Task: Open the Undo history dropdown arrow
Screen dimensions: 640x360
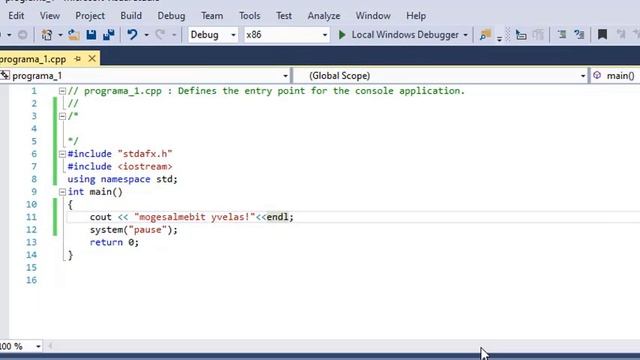Action: (x=146, y=35)
